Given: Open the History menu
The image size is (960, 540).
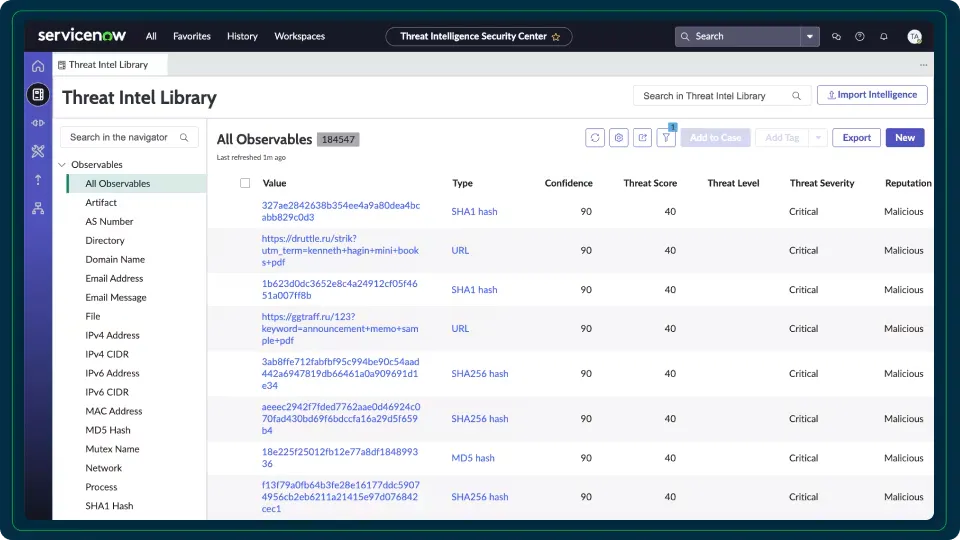Looking at the screenshot, I should [x=242, y=36].
